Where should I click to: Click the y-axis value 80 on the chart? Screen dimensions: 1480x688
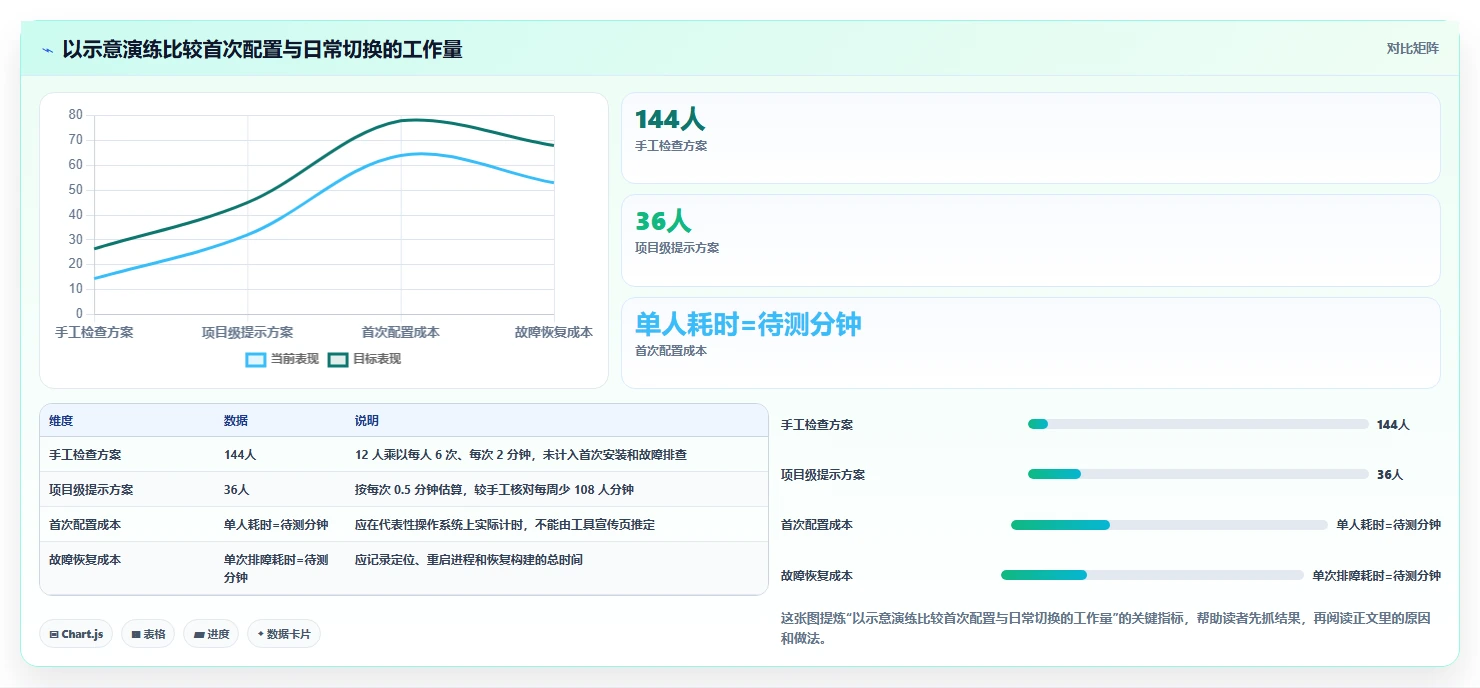point(76,115)
